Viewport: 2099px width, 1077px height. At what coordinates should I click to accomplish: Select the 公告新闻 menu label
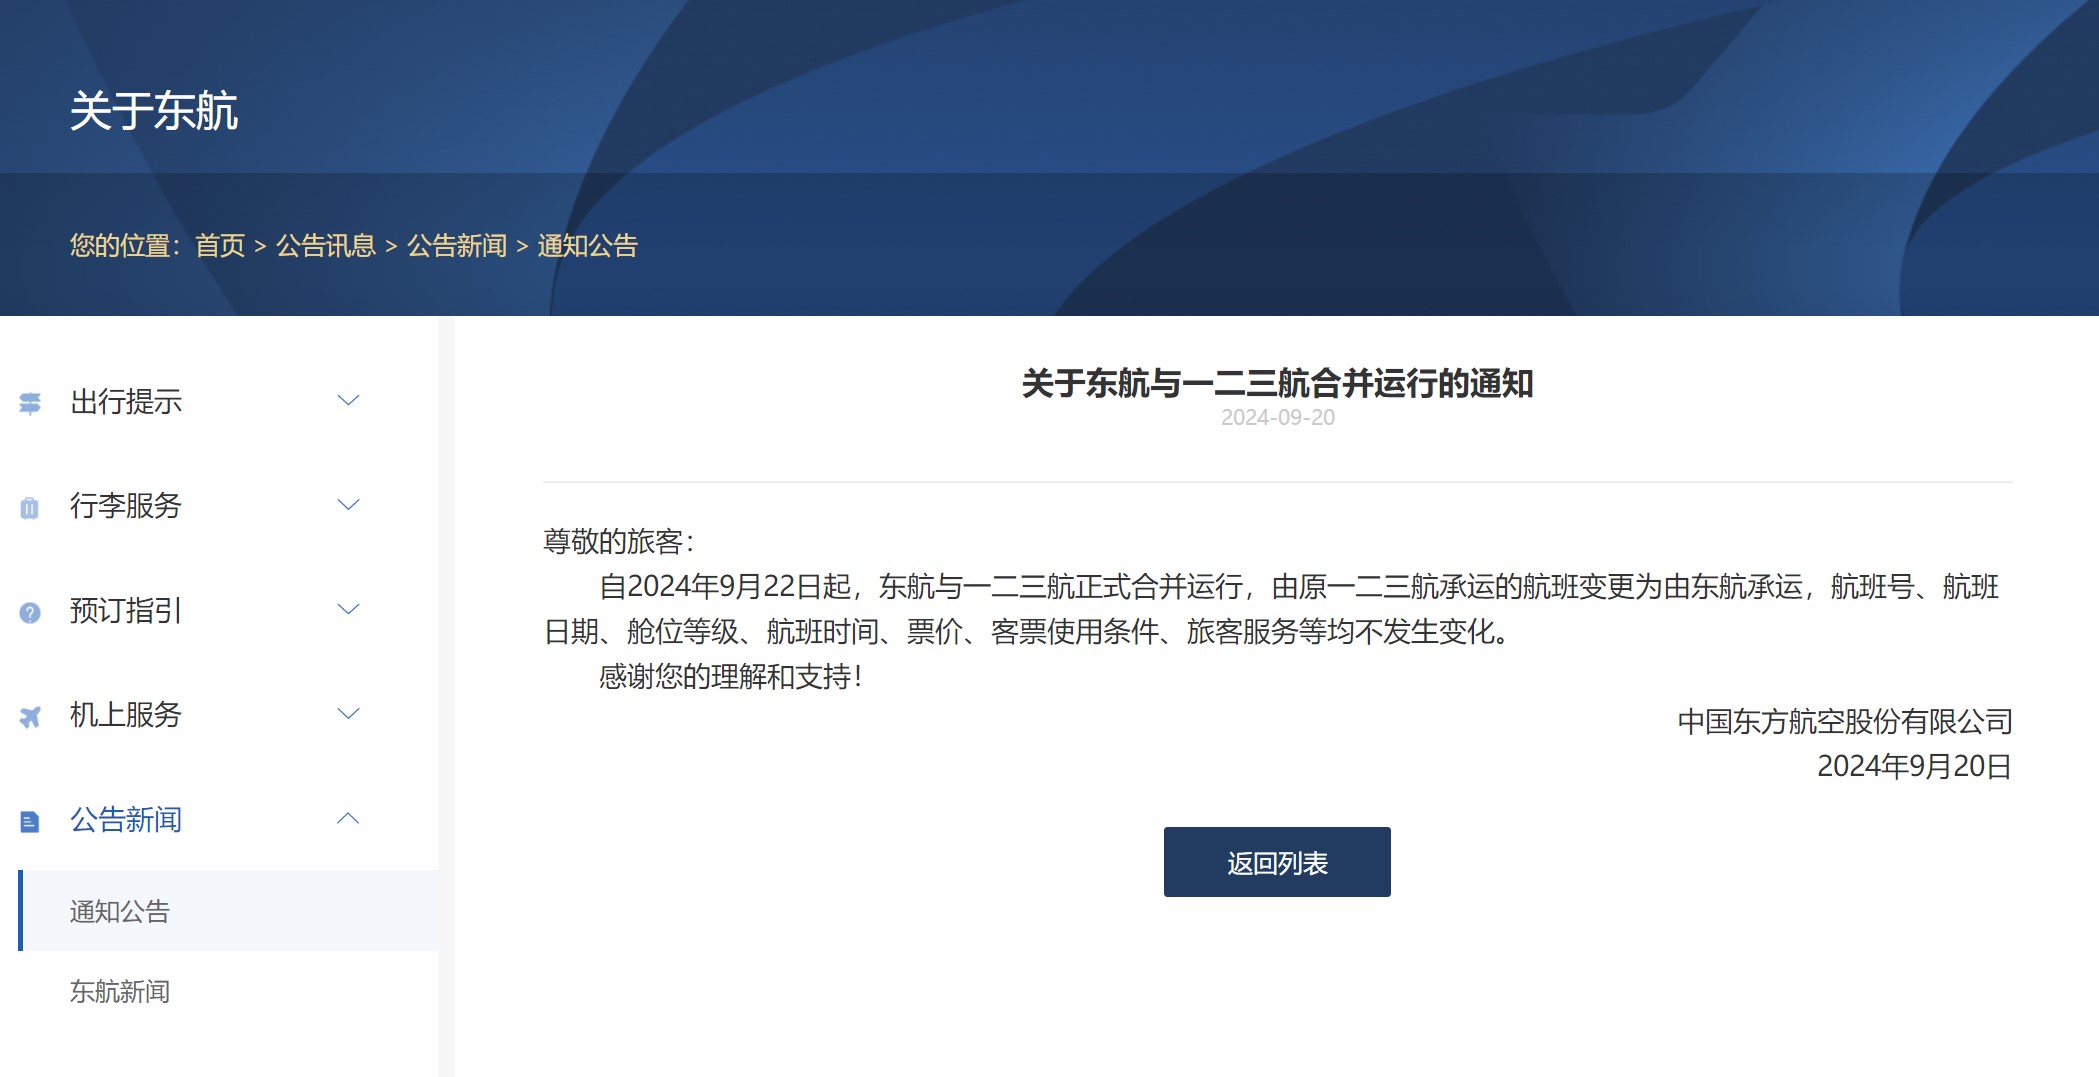126,820
